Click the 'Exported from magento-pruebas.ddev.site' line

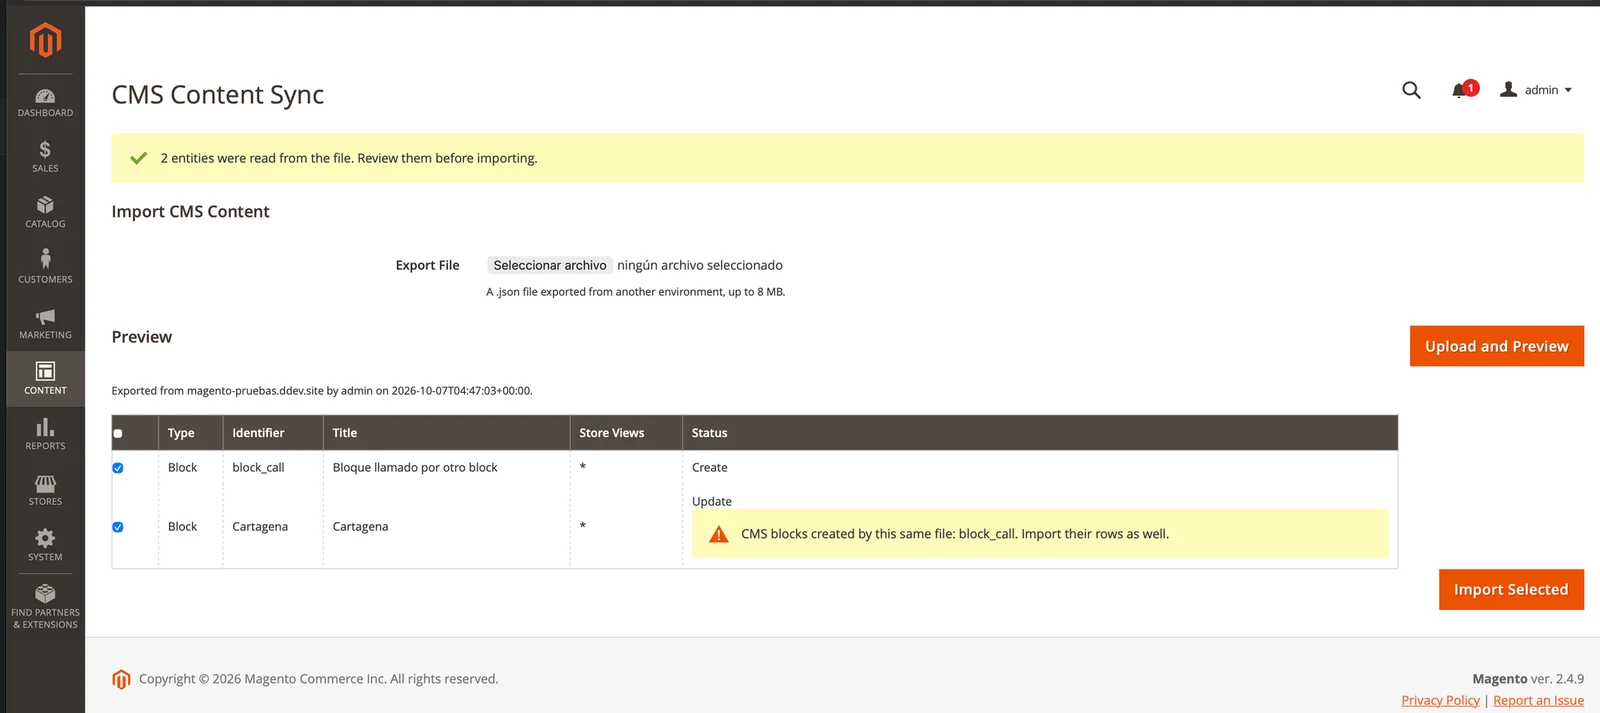coord(322,391)
